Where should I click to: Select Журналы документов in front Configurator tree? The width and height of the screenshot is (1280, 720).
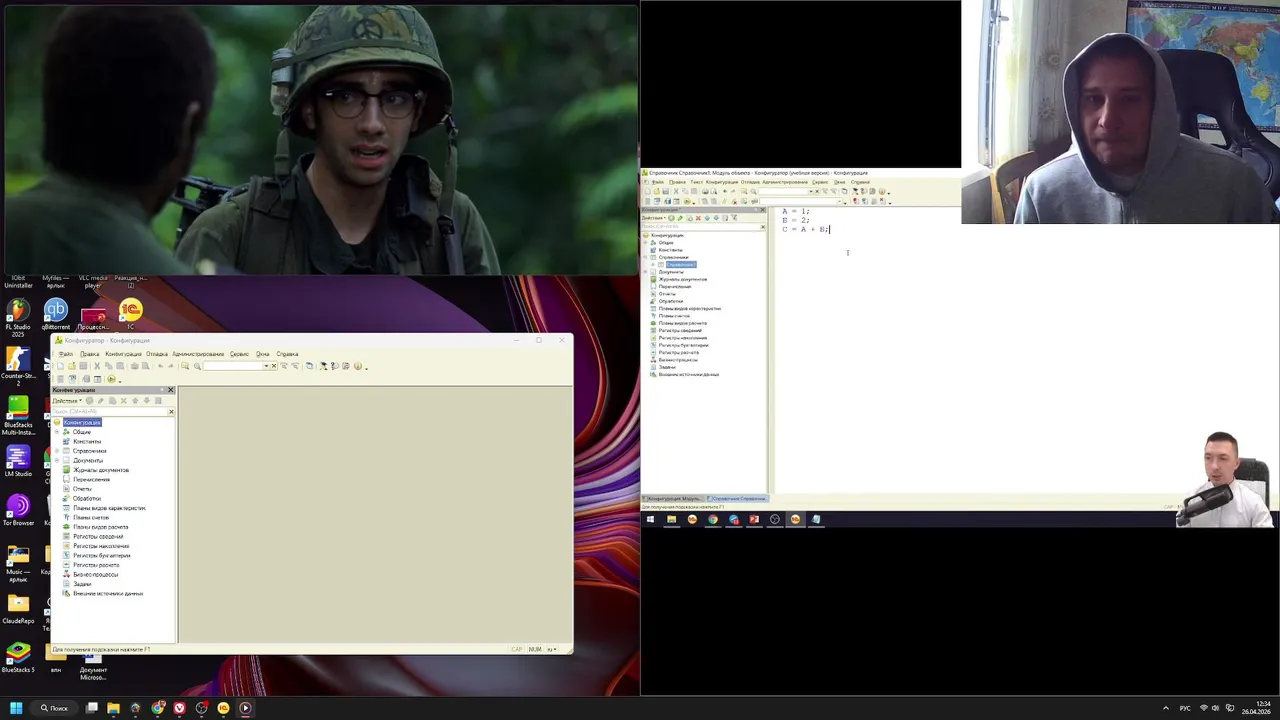point(100,470)
